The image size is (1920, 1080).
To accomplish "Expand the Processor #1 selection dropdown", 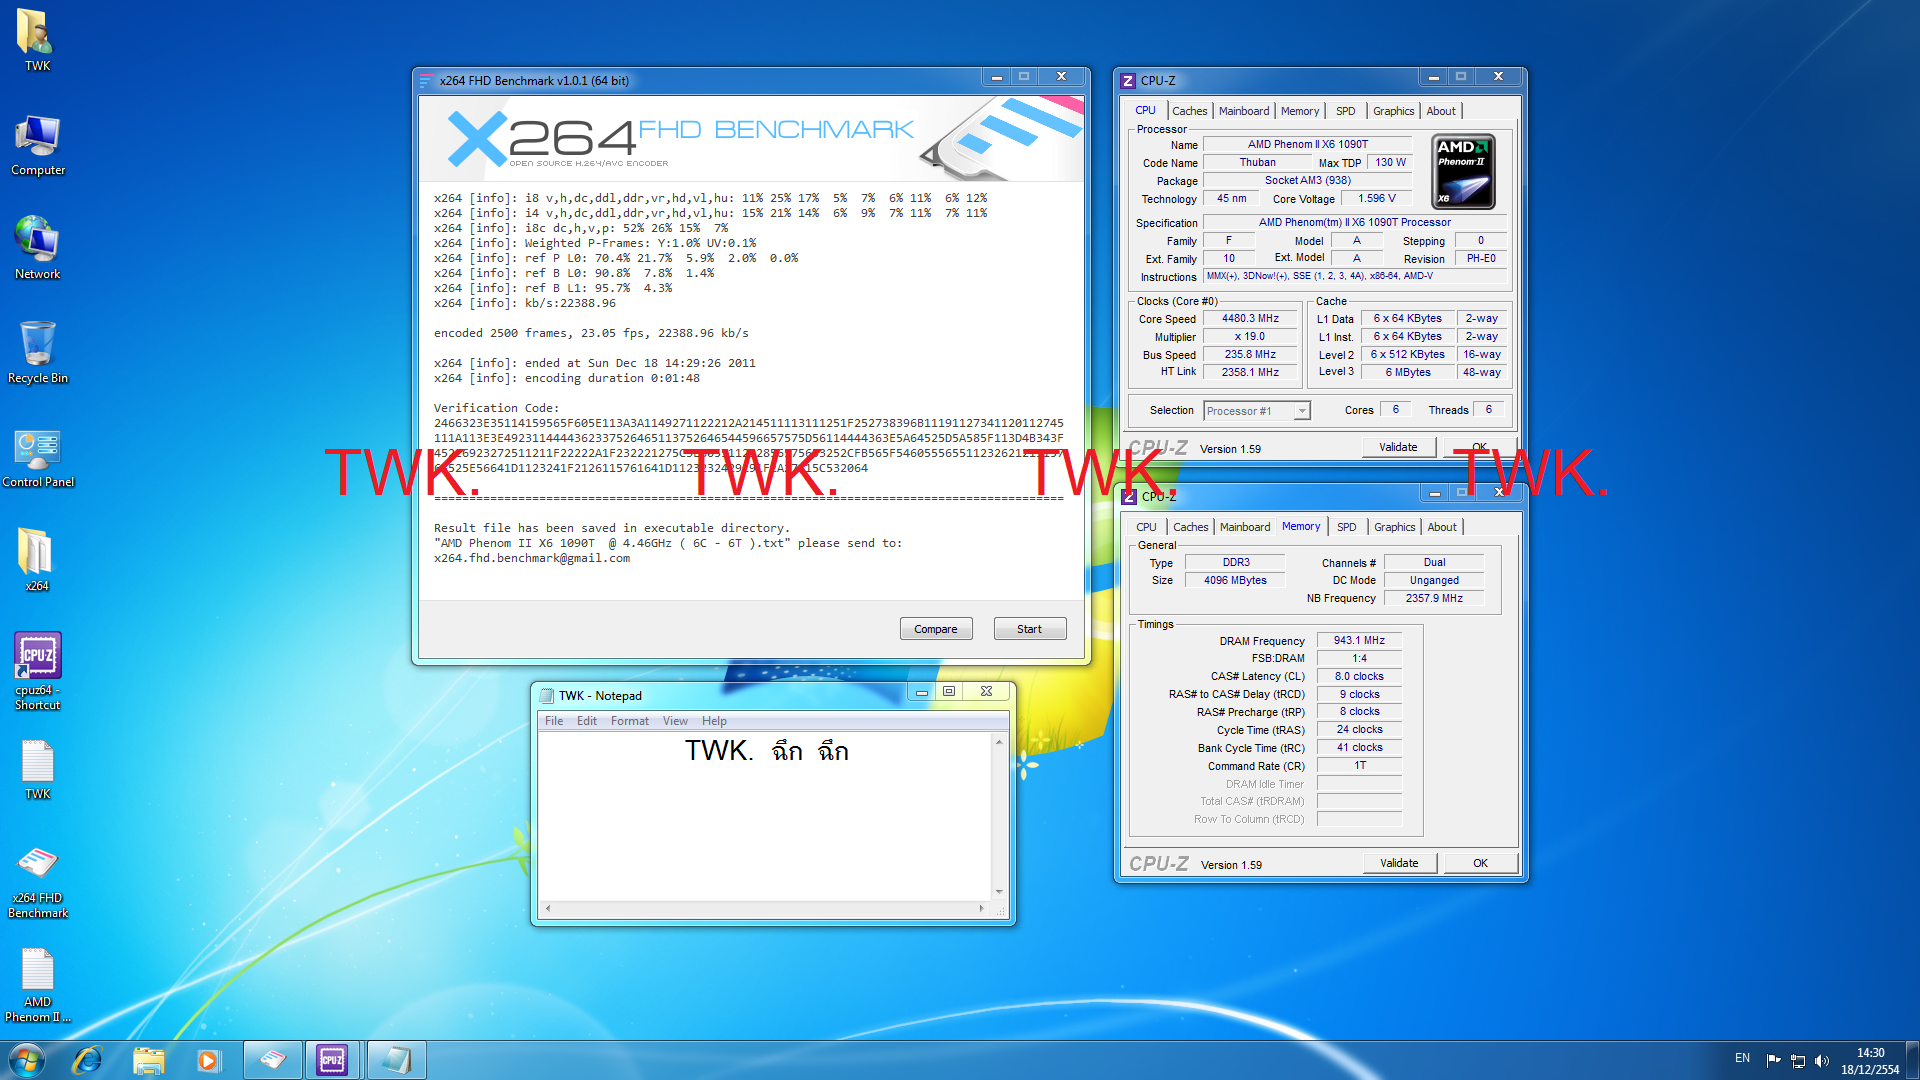I will click(1301, 411).
